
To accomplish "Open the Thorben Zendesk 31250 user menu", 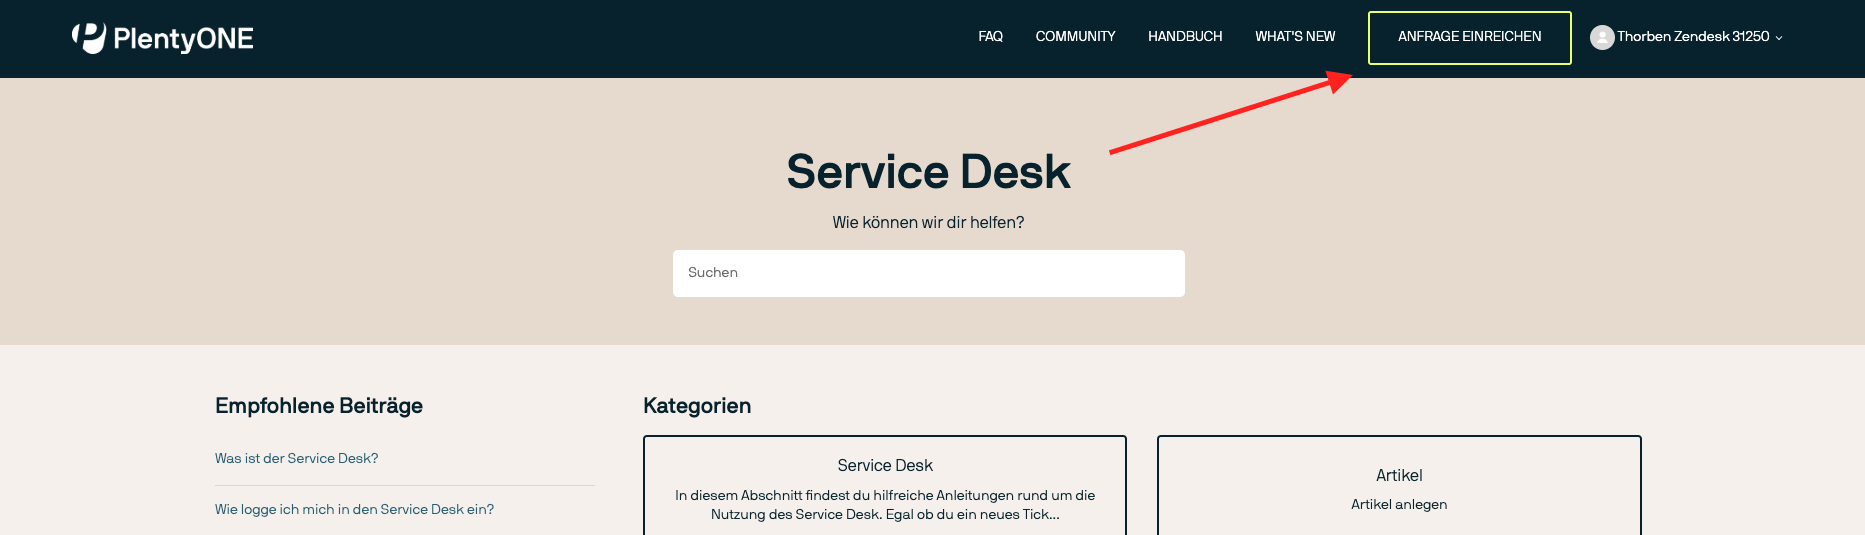I will (x=1692, y=37).
